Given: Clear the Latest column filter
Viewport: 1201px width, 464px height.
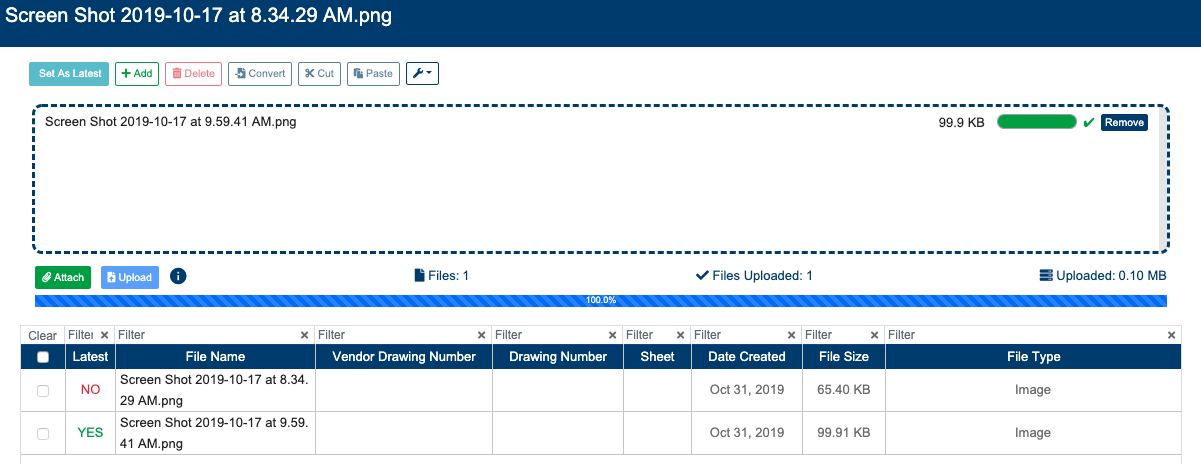Looking at the screenshot, I should pyautogui.click(x=104, y=336).
